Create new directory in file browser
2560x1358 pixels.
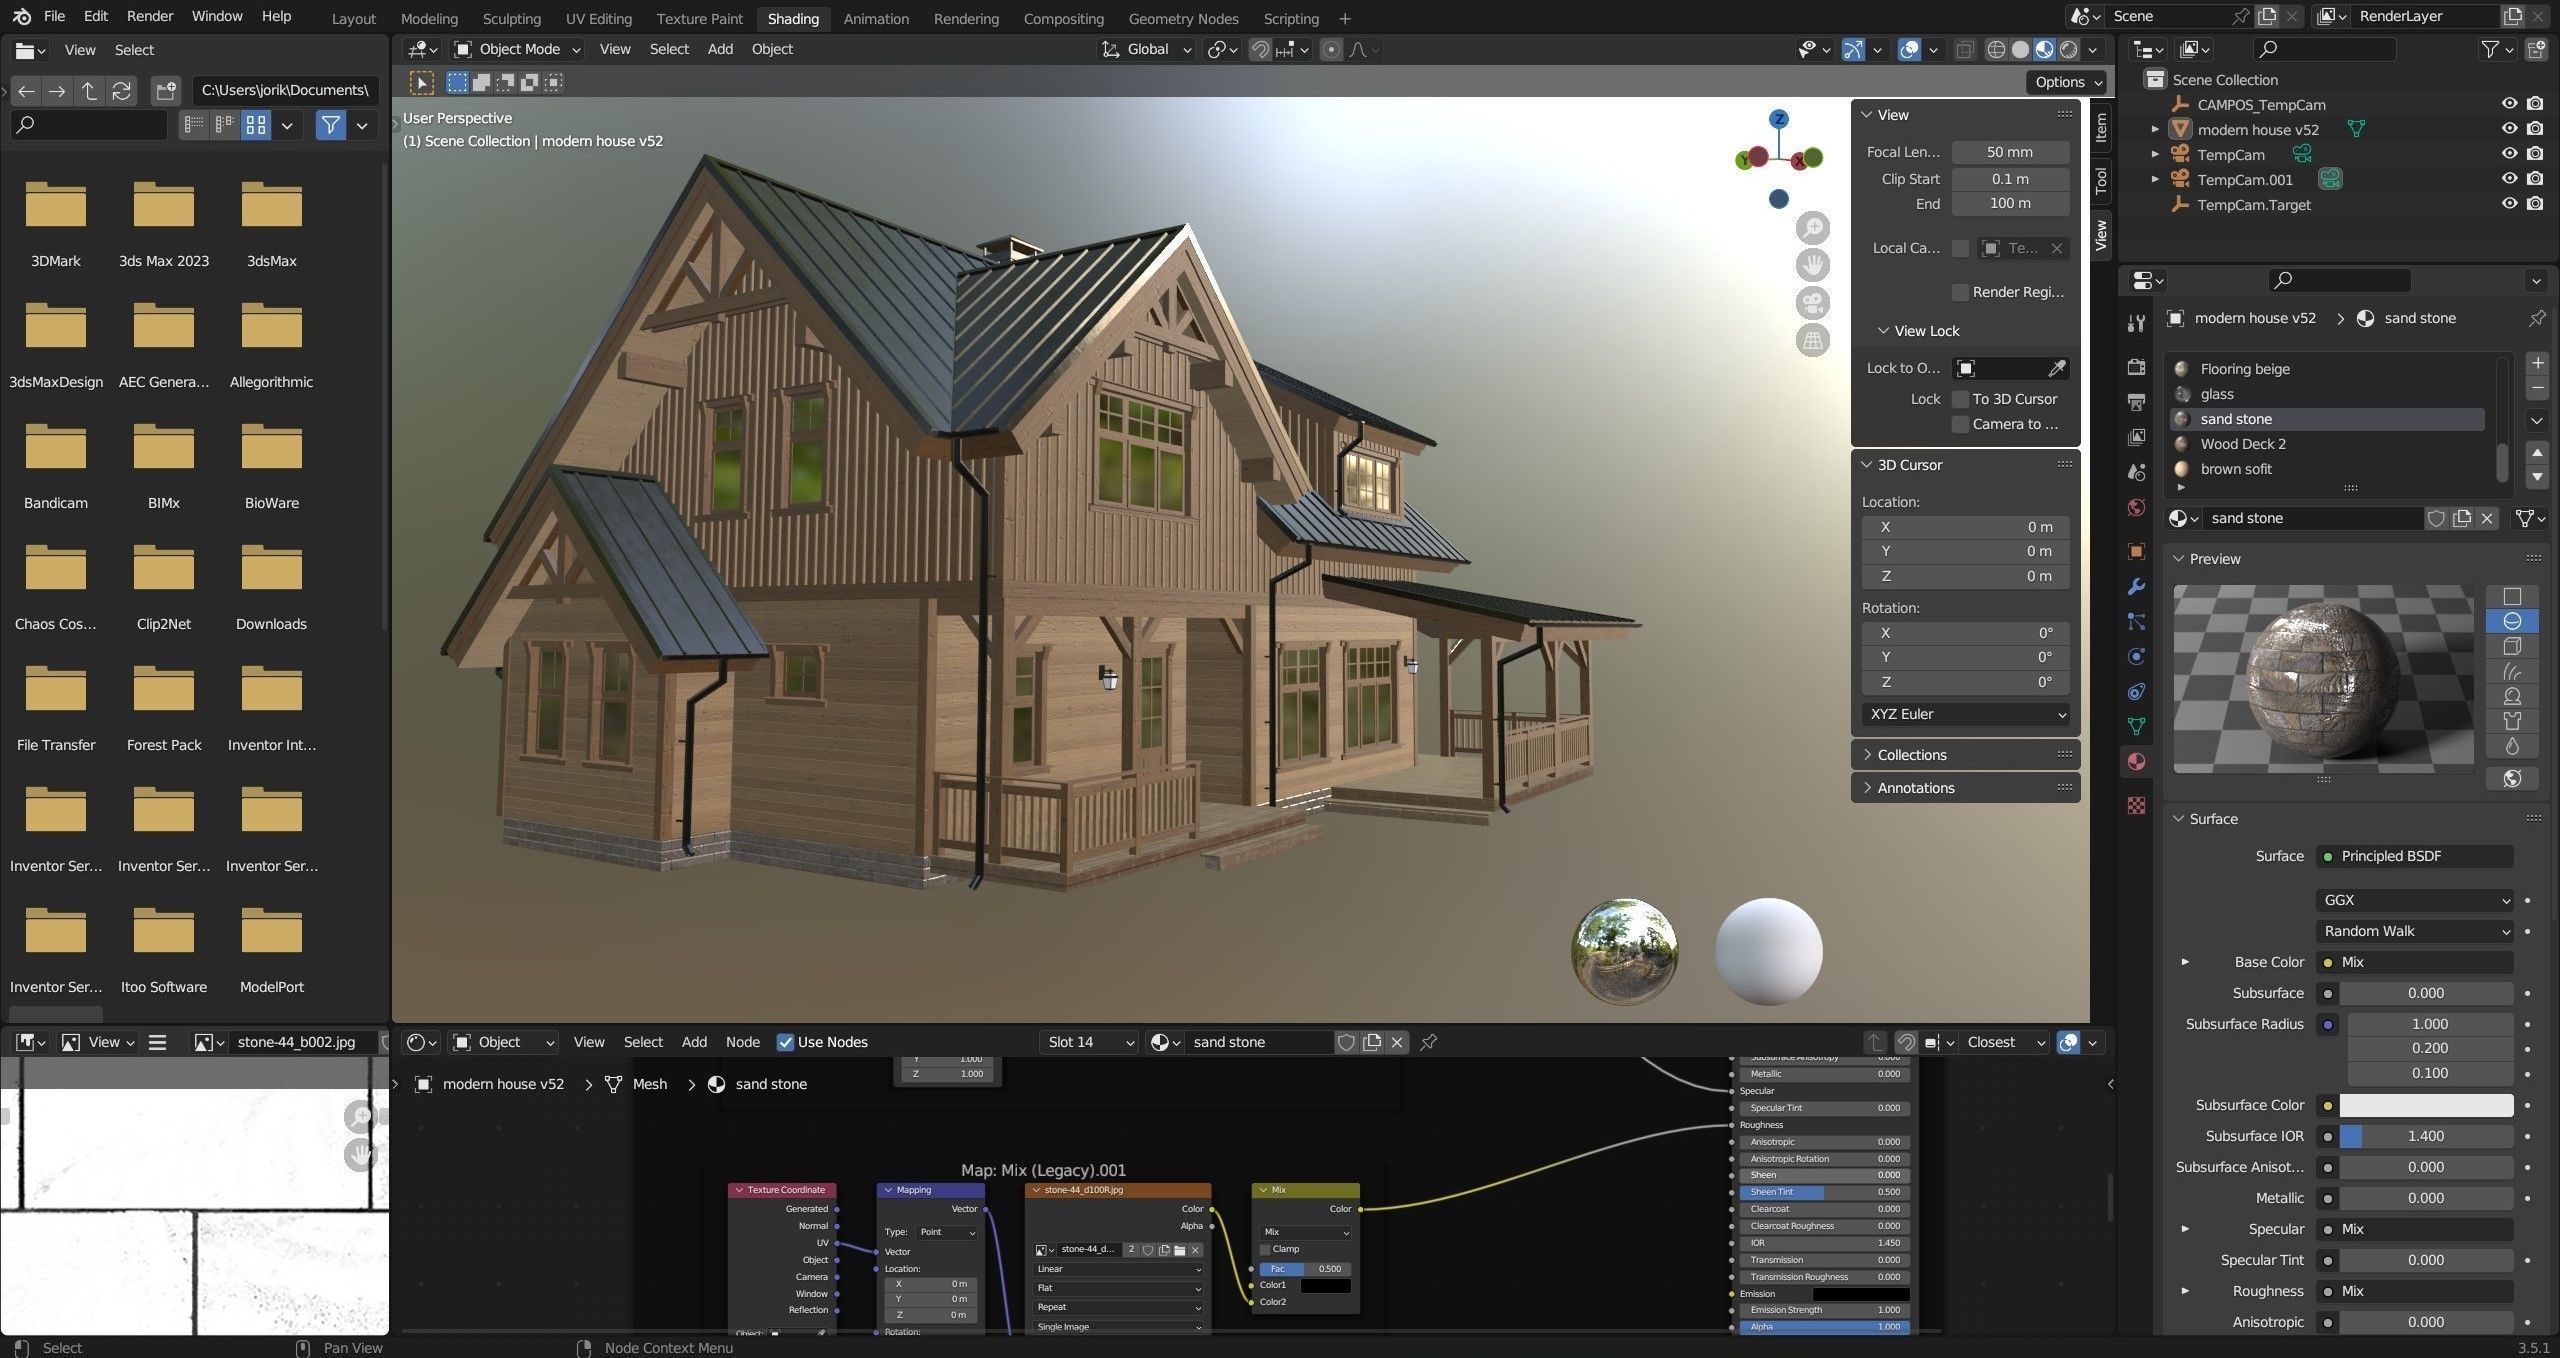[x=166, y=91]
